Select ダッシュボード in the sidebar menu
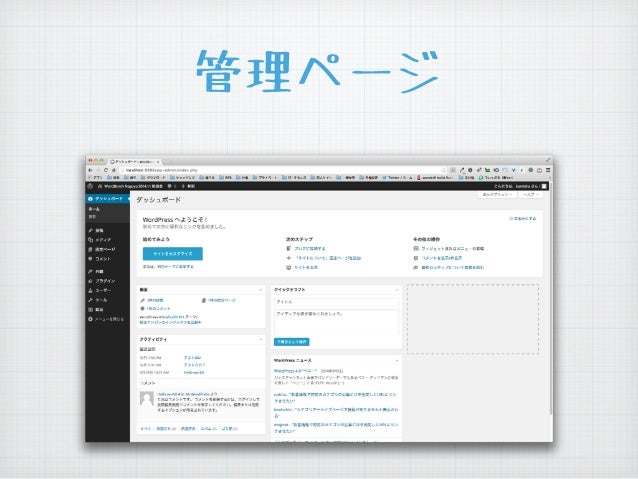This screenshot has width=638, height=479. [108, 199]
